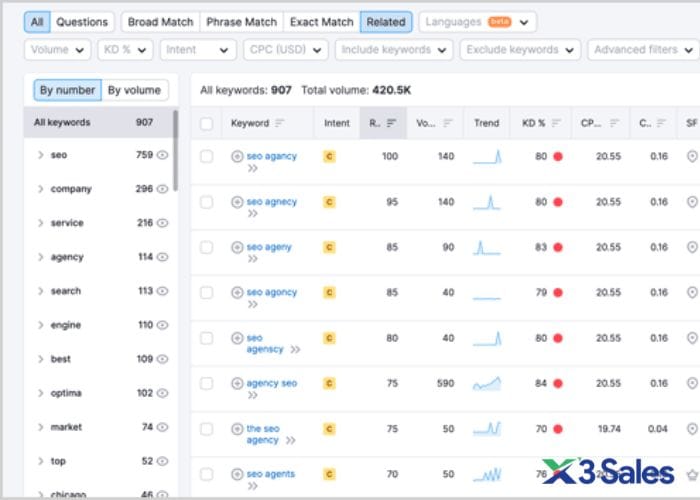
Task: Click double-arrow icon under 'seo ageny'
Action: (x=253, y=259)
